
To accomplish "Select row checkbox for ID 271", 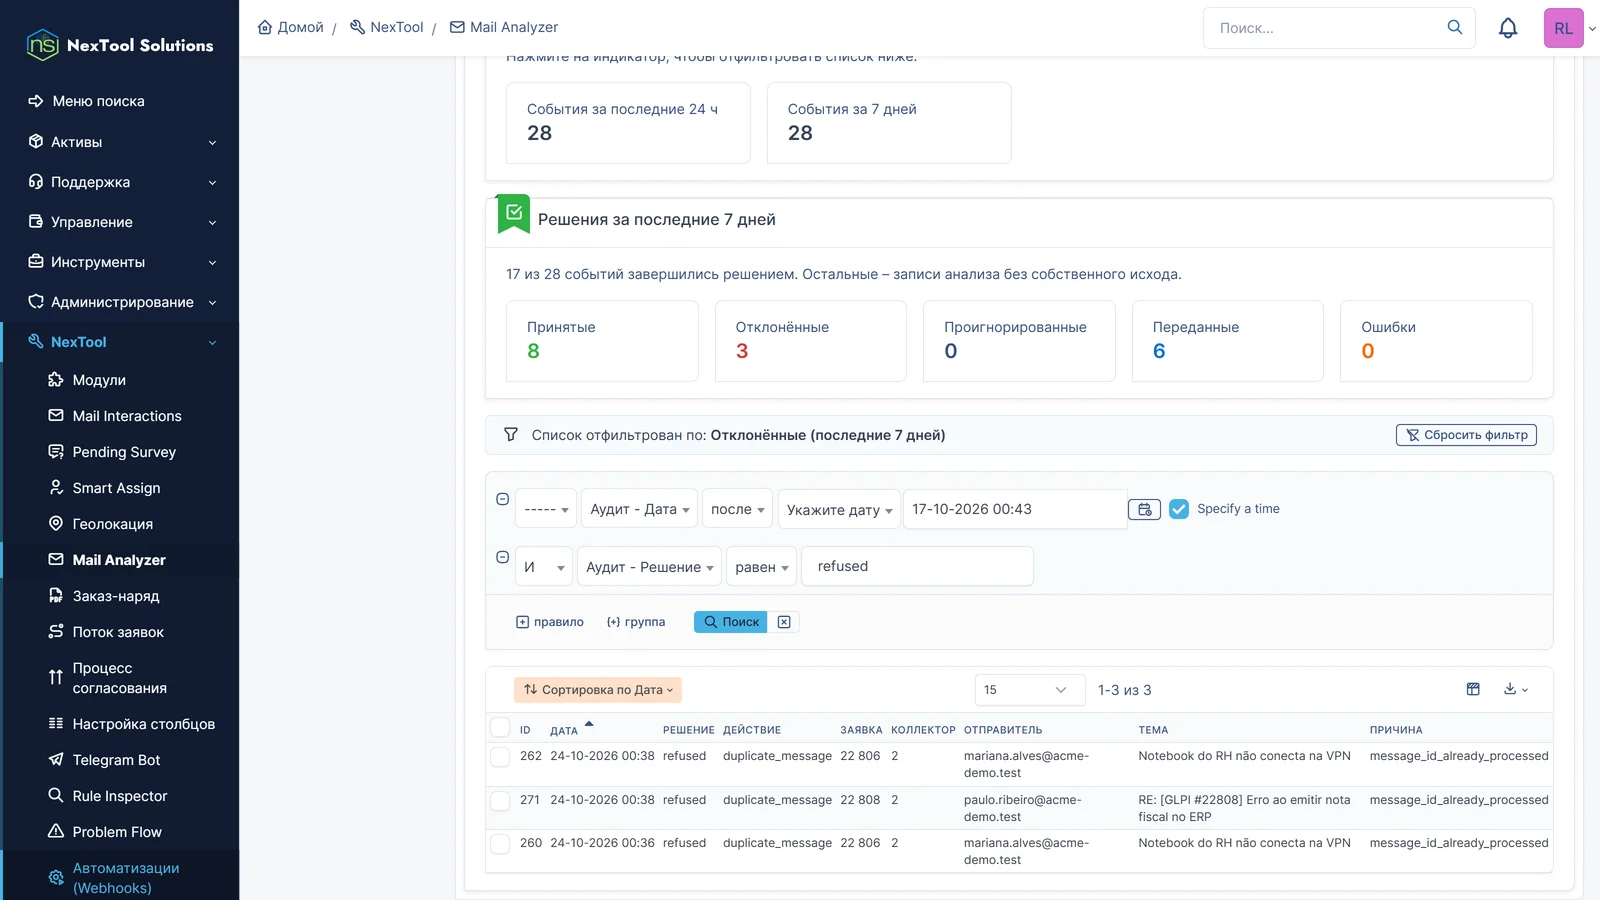I will pos(500,801).
